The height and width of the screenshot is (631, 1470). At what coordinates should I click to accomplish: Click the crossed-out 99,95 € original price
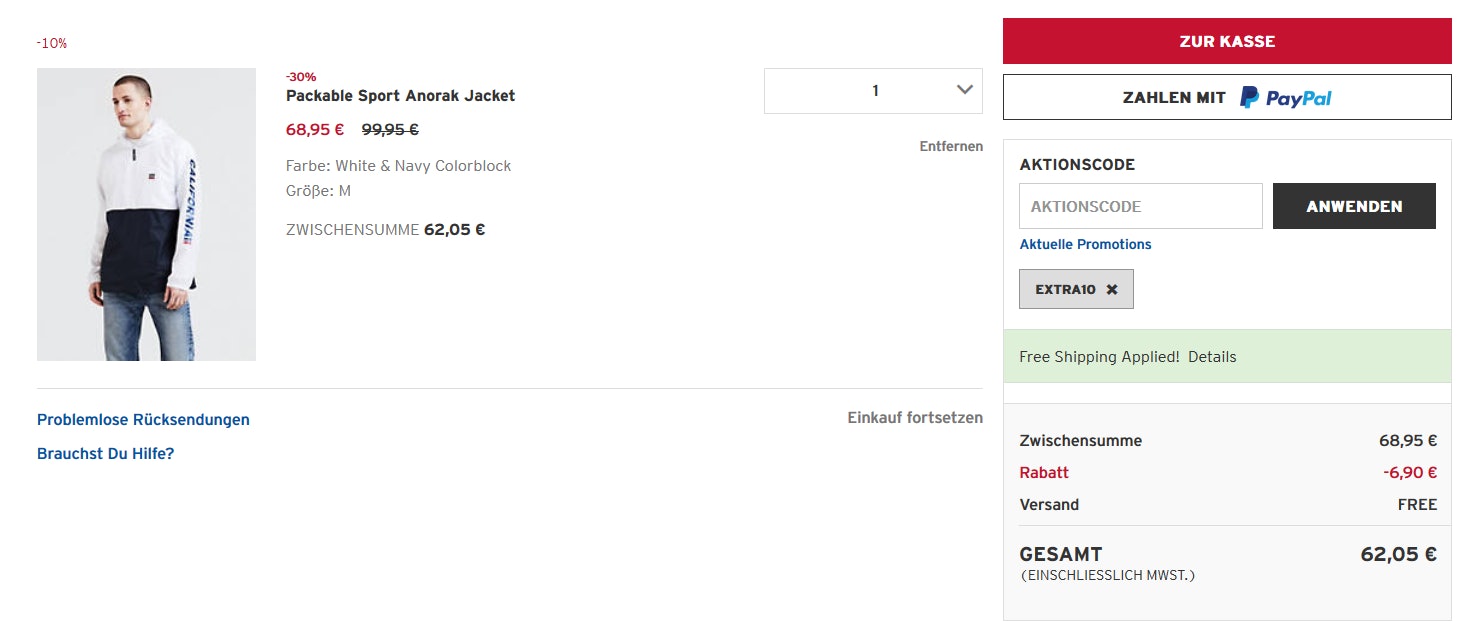pos(390,129)
